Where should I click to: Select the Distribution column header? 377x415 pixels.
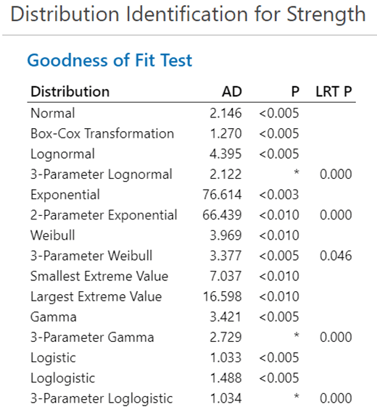coord(70,91)
